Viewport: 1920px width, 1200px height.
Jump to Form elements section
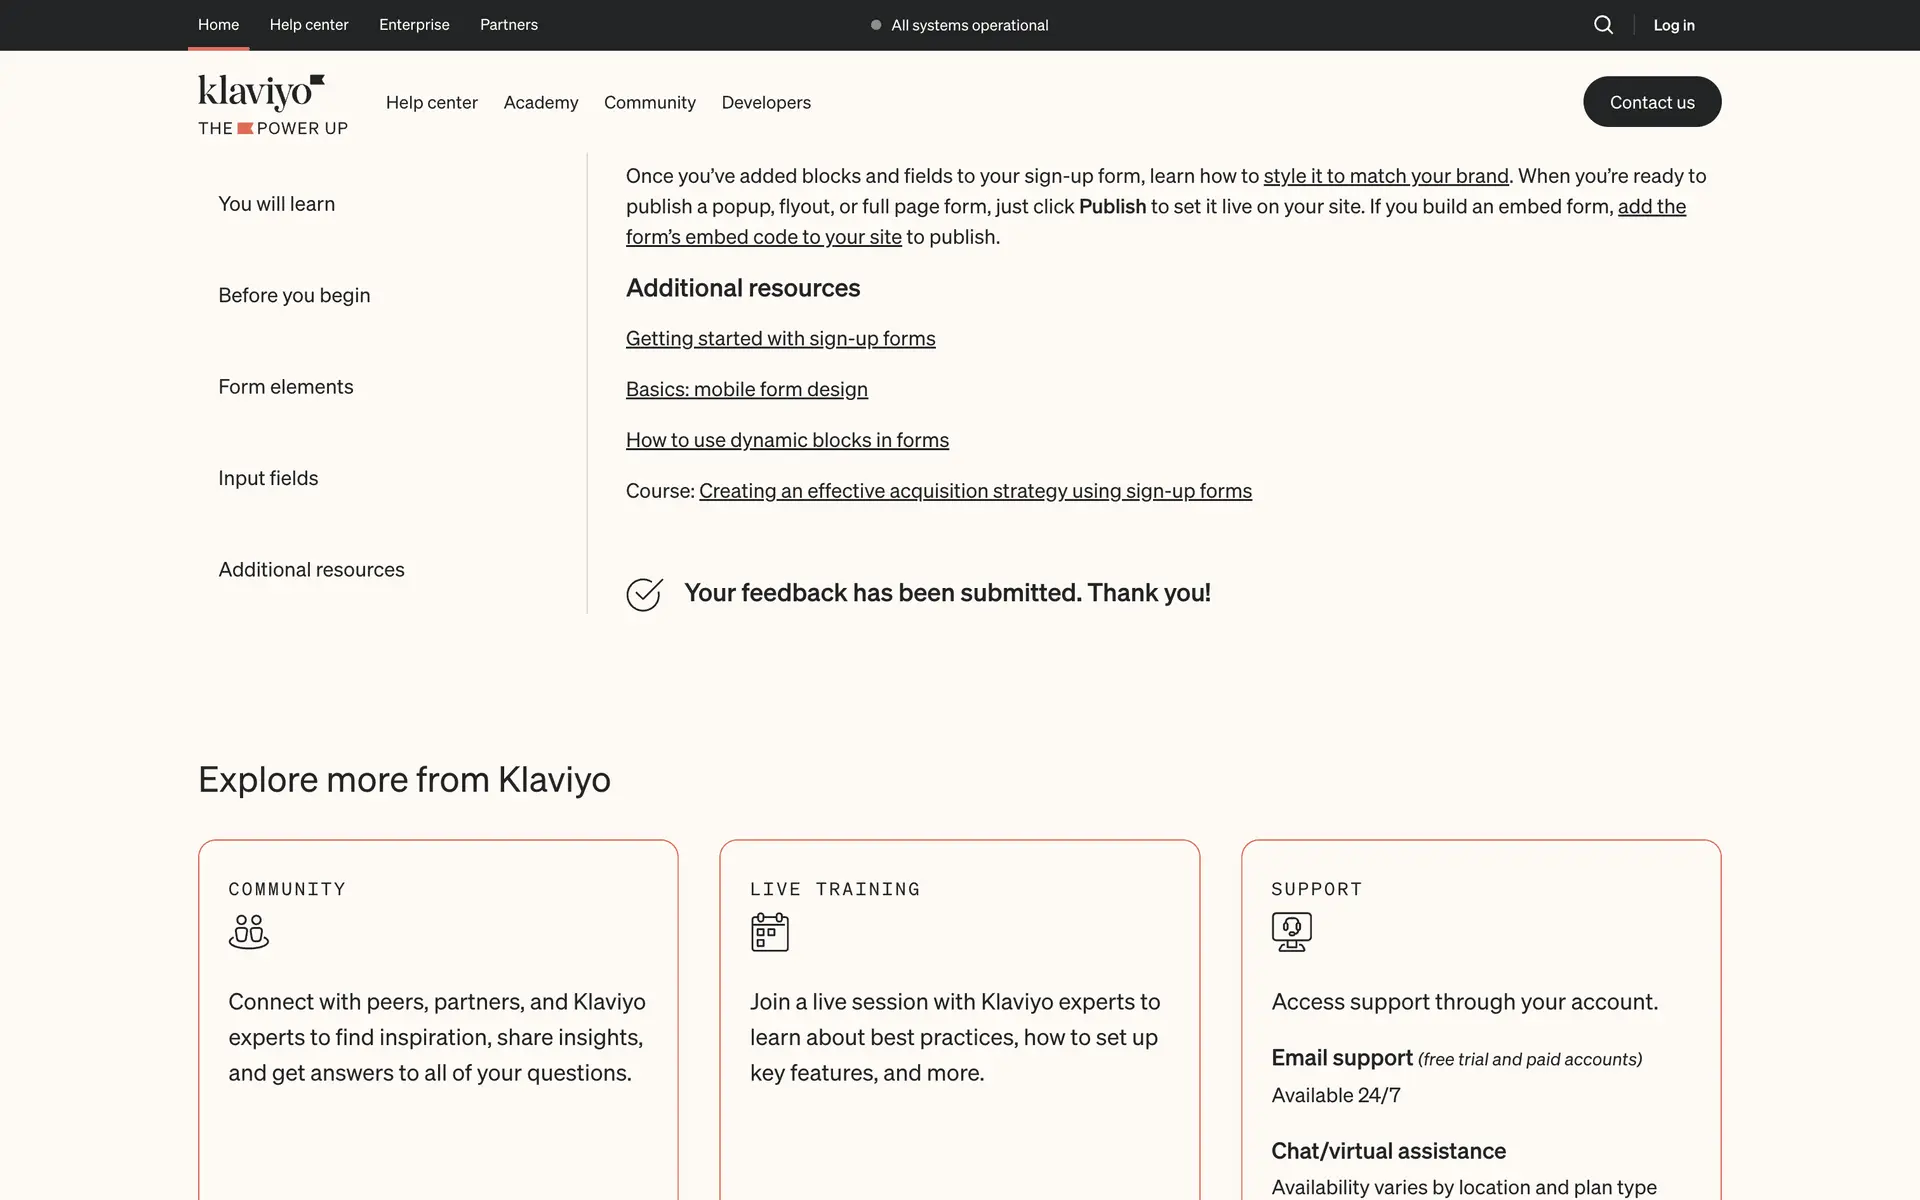click(x=286, y=387)
